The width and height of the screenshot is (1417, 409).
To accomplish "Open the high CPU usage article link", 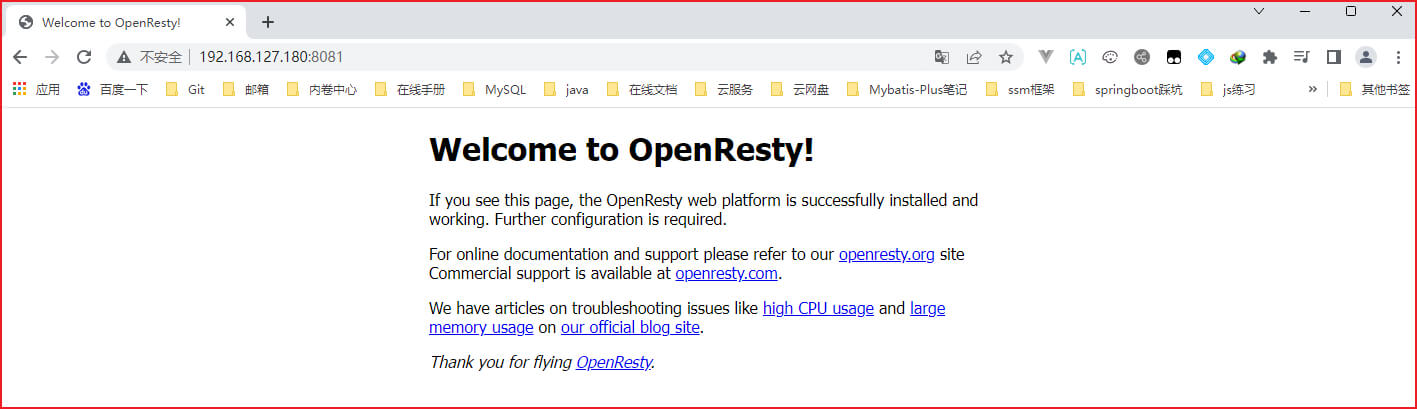I will 818,308.
